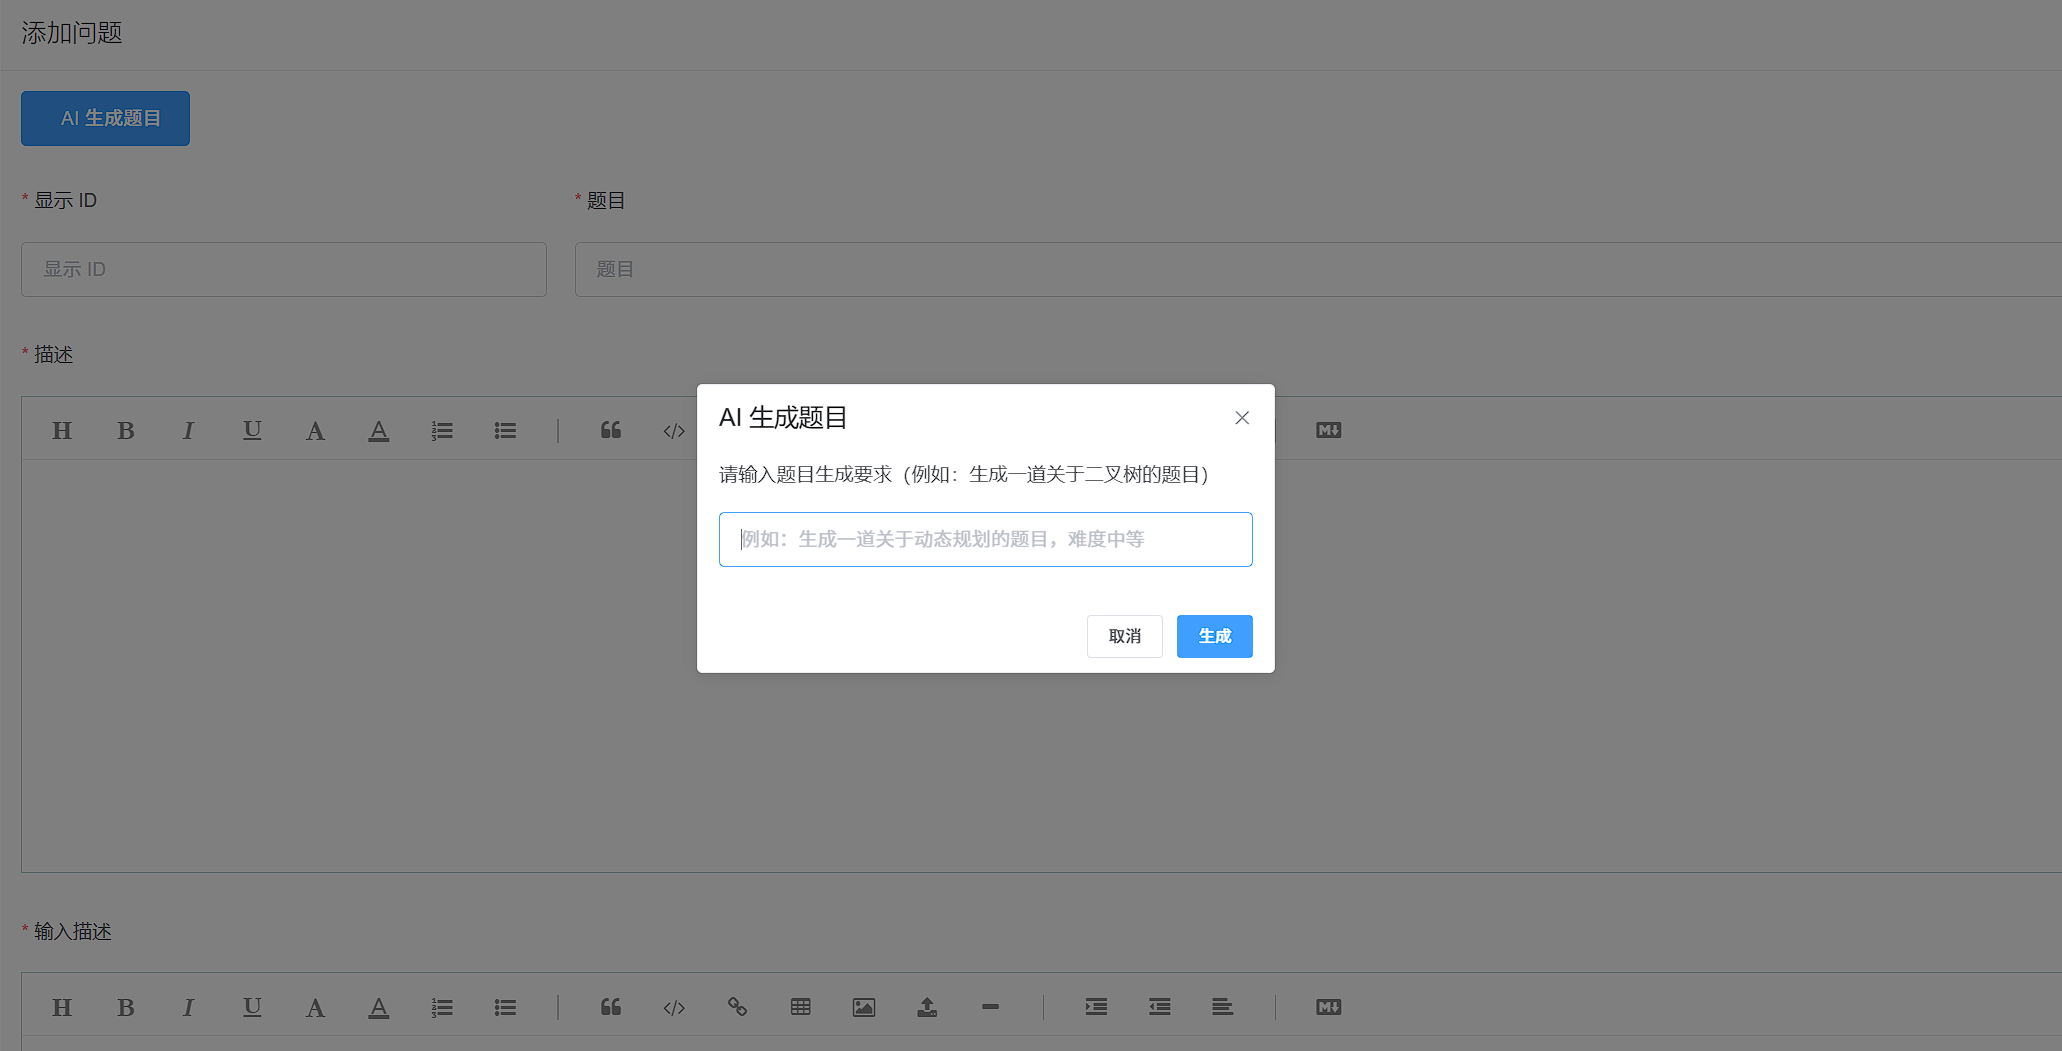Insert horizontal rule in input description editor
Viewport: 2062px width, 1051px height.
[990, 1007]
